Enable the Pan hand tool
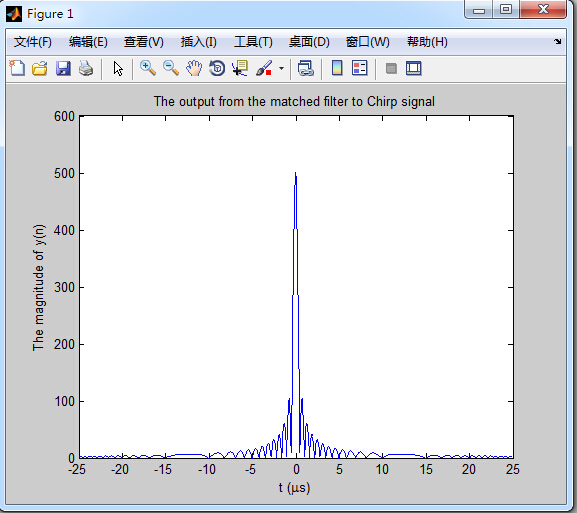 (194, 68)
